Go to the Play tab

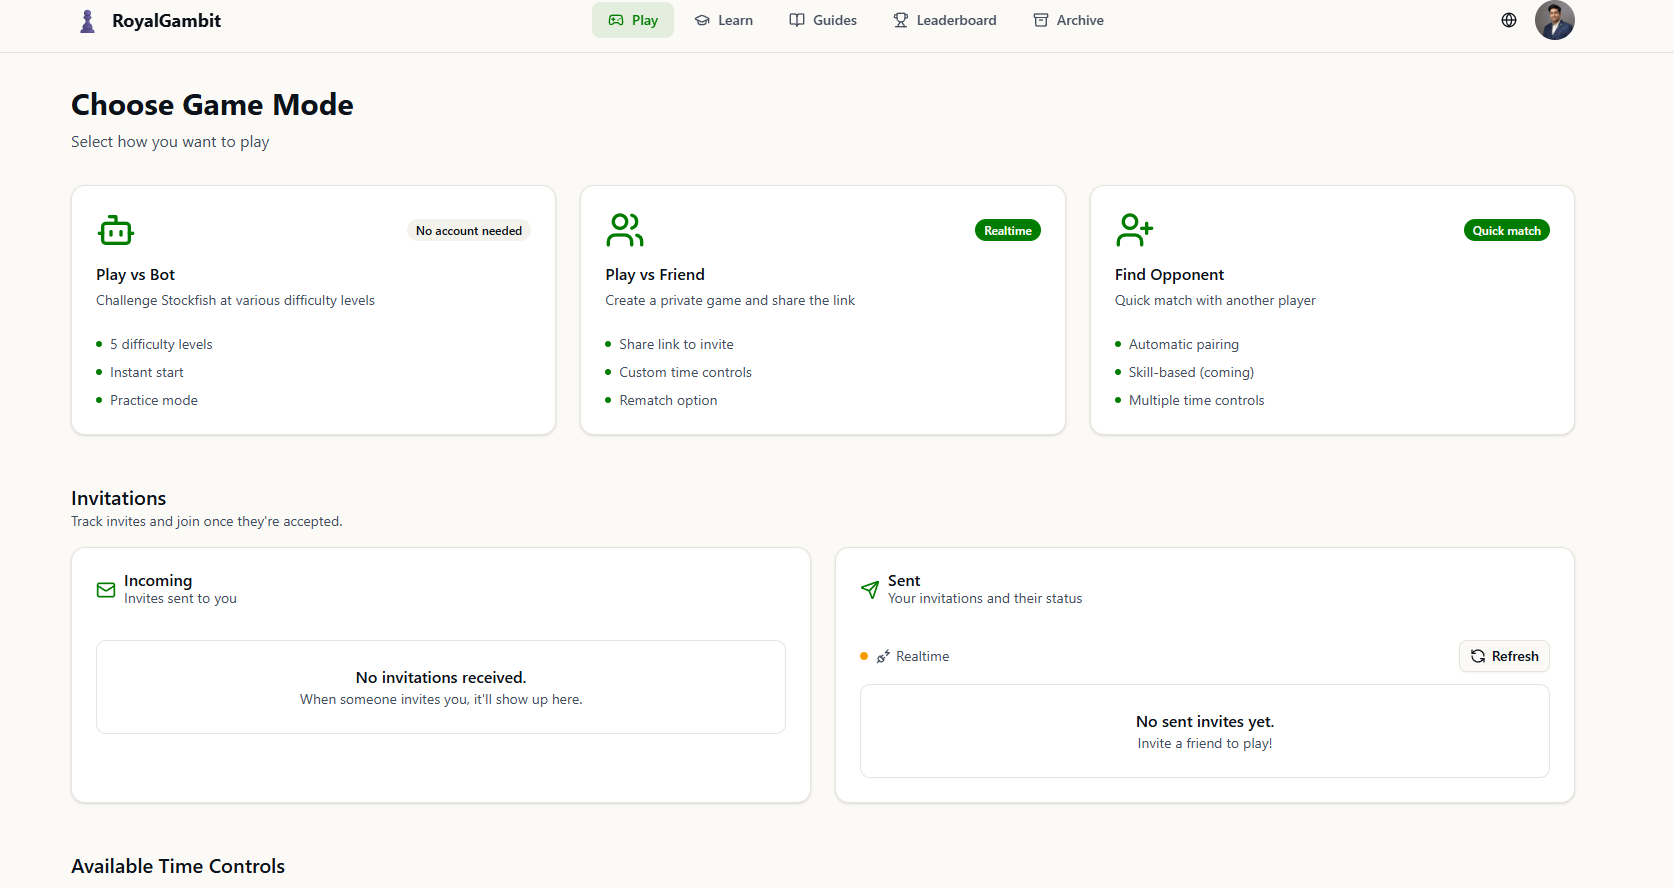click(633, 20)
